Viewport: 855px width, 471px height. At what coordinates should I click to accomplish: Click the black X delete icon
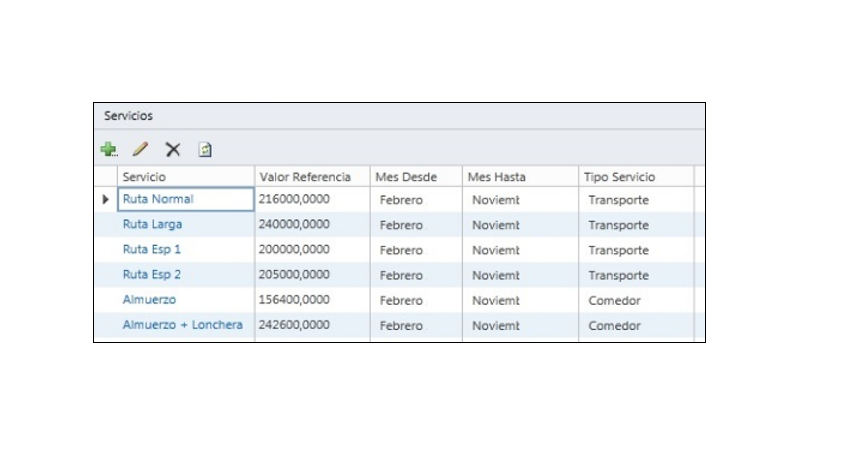click(x=173, y=149)
